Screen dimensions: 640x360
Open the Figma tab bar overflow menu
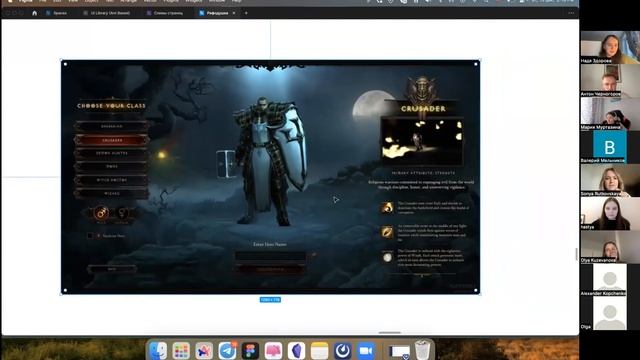point(571,13)
